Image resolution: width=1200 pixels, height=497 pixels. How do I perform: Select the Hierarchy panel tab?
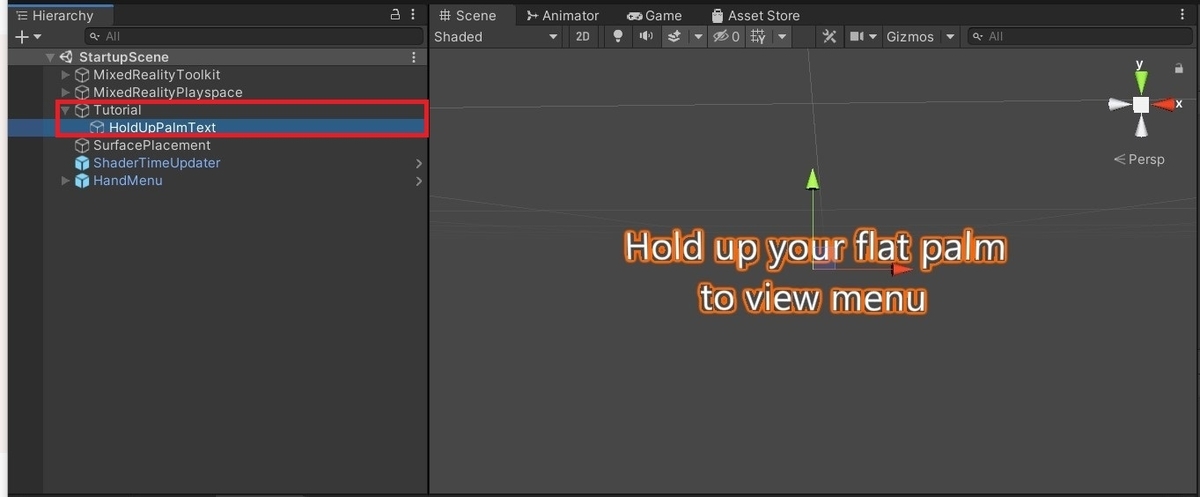62,15
